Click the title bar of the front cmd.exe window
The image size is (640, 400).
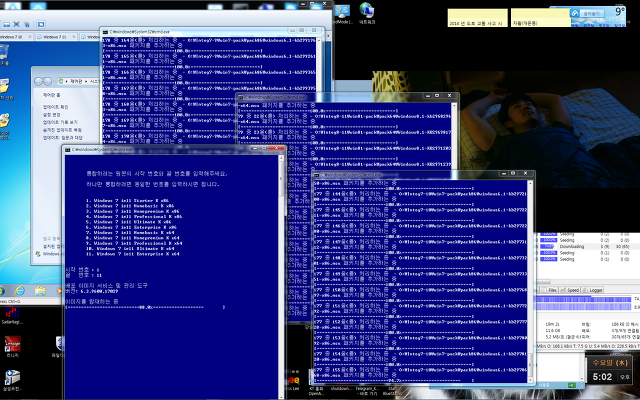[176, 149]
